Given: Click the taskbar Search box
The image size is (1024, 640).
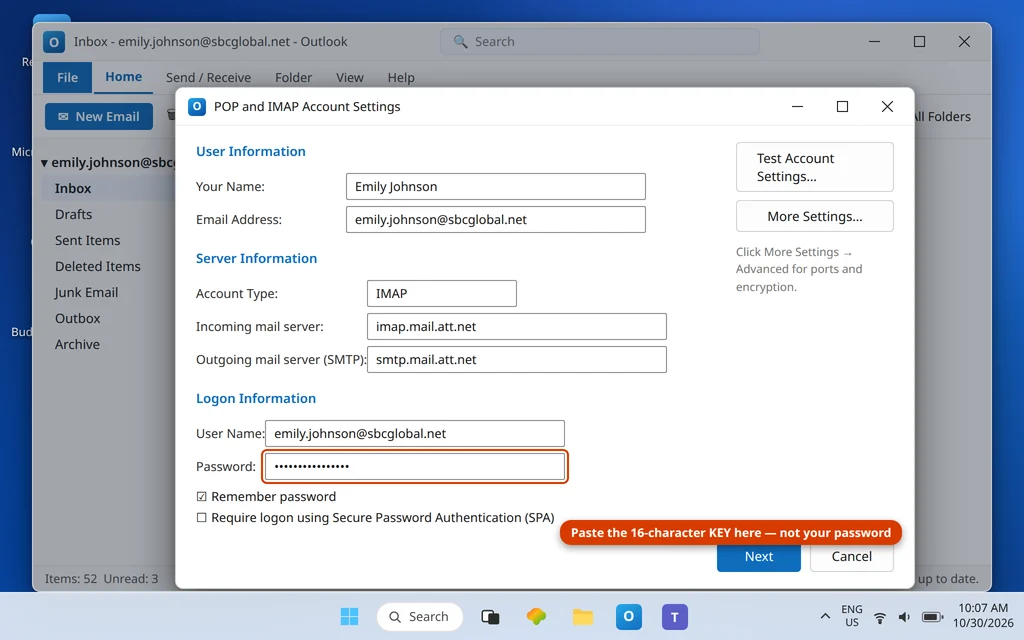Looking at the screenshot, I should (419, 616).
